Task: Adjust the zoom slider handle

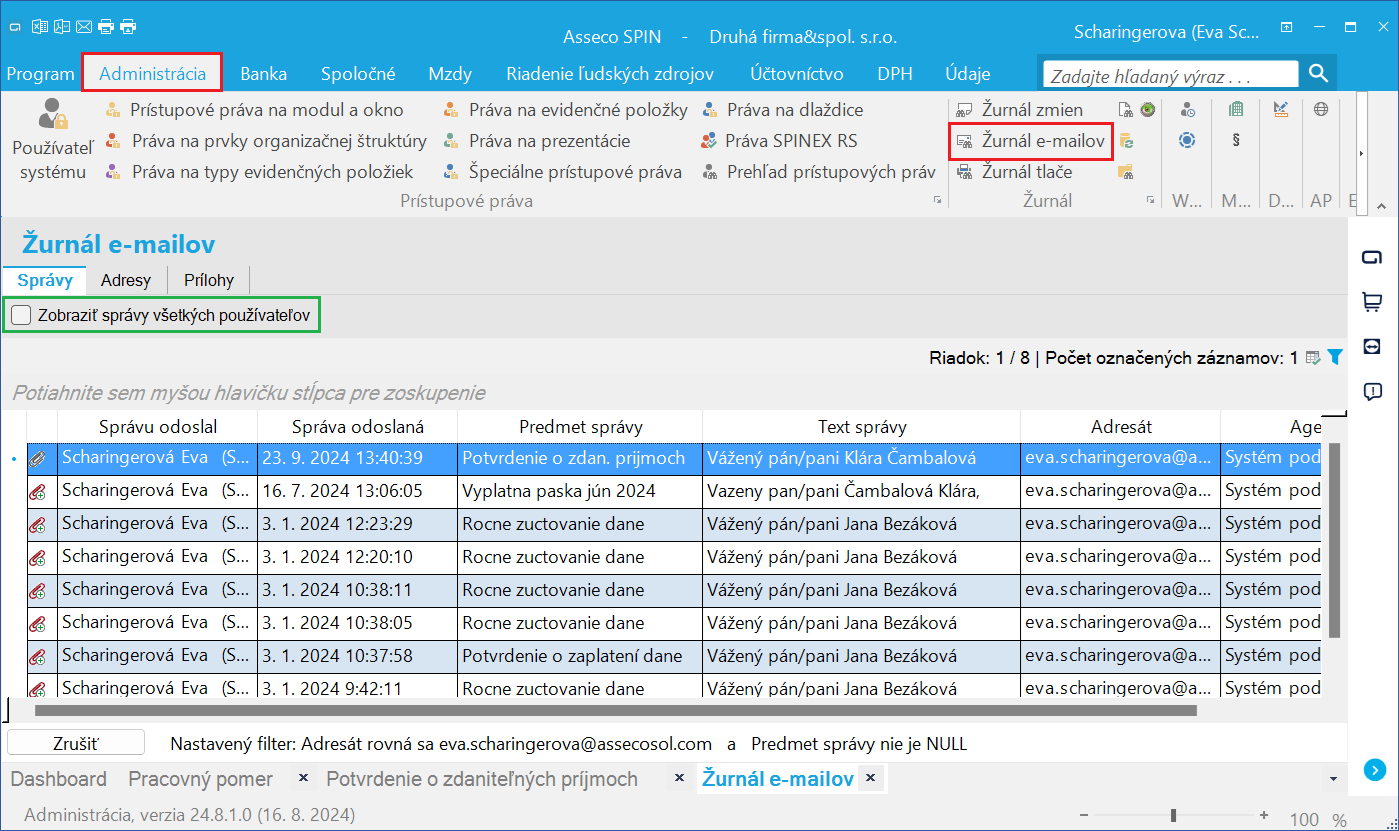Action: pyautogui.click(x=1173, y=815)
